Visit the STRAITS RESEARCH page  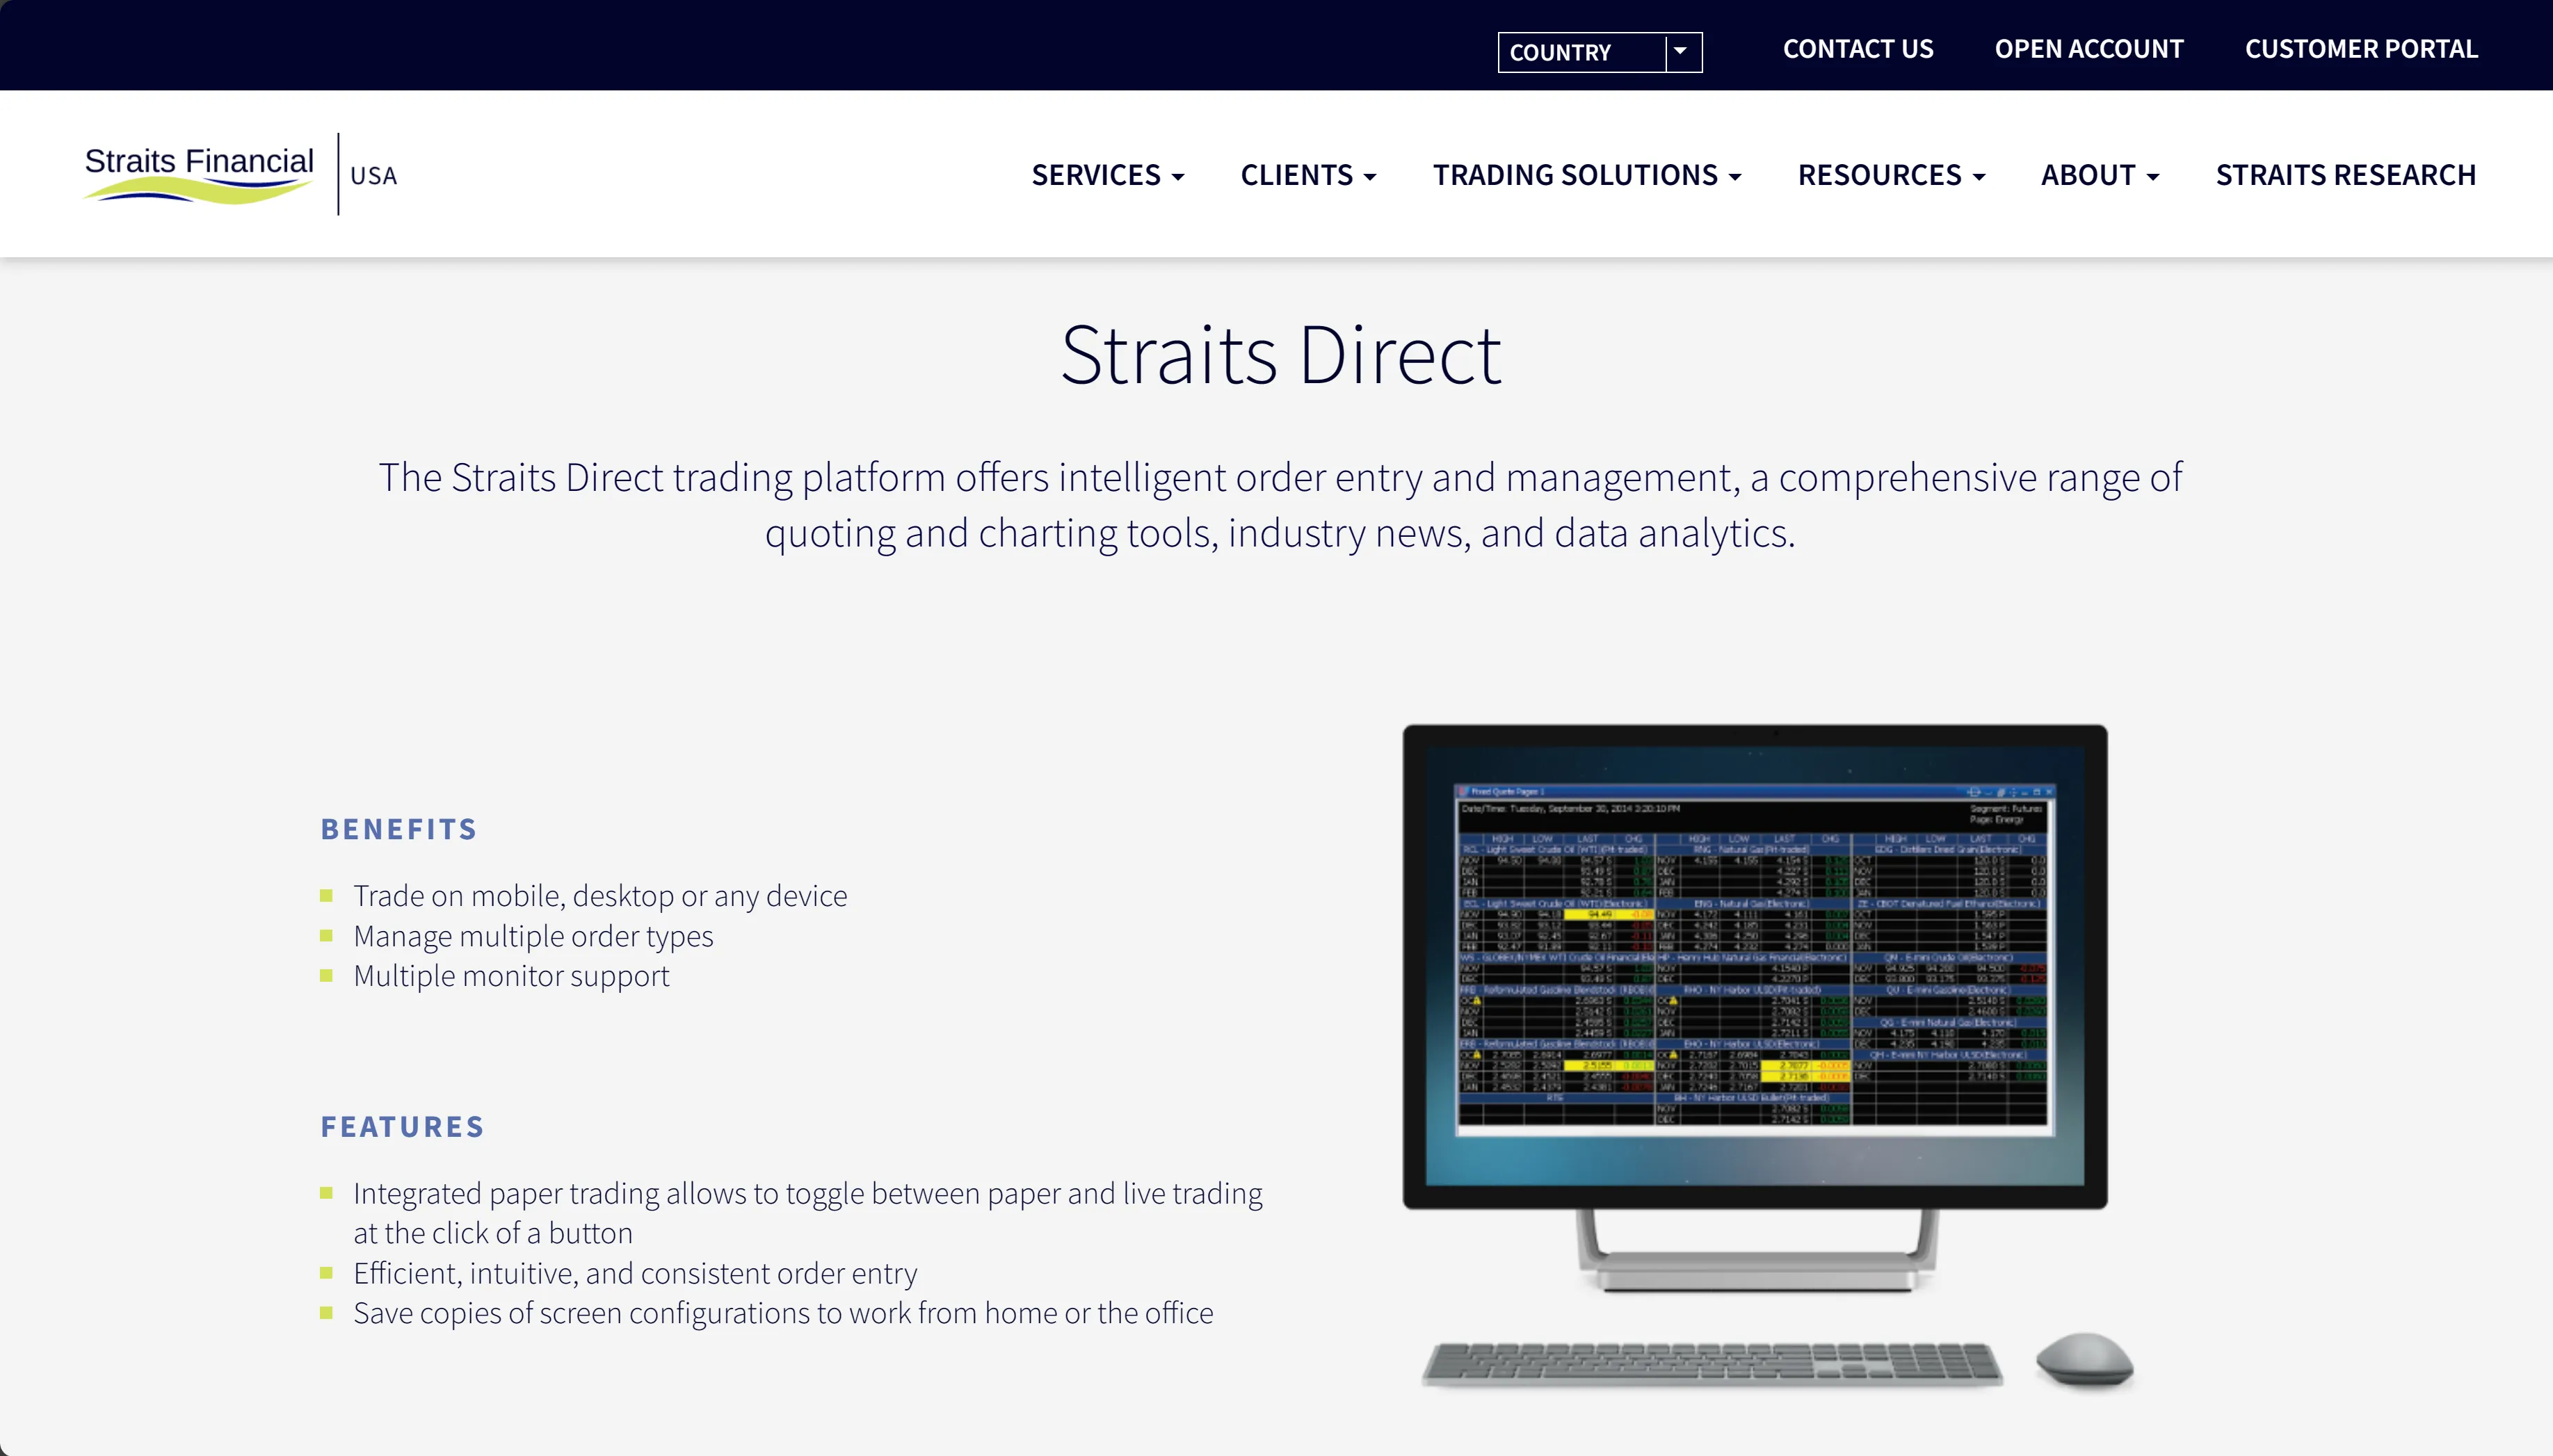point(2345,175)
